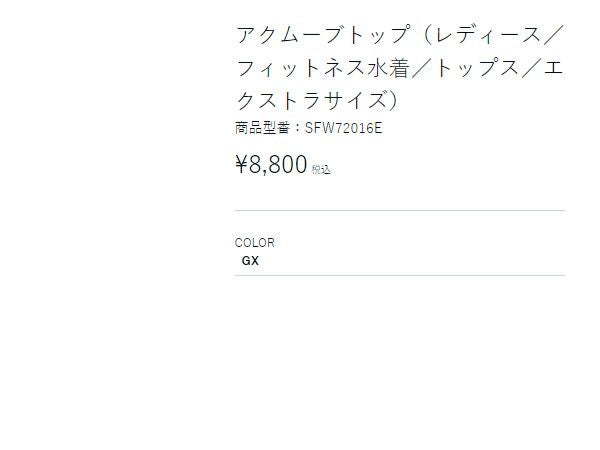Click the yen symbol in the price
Image resolution: width=600 pixels, height=450 pixels.
(x=242, y=165)
